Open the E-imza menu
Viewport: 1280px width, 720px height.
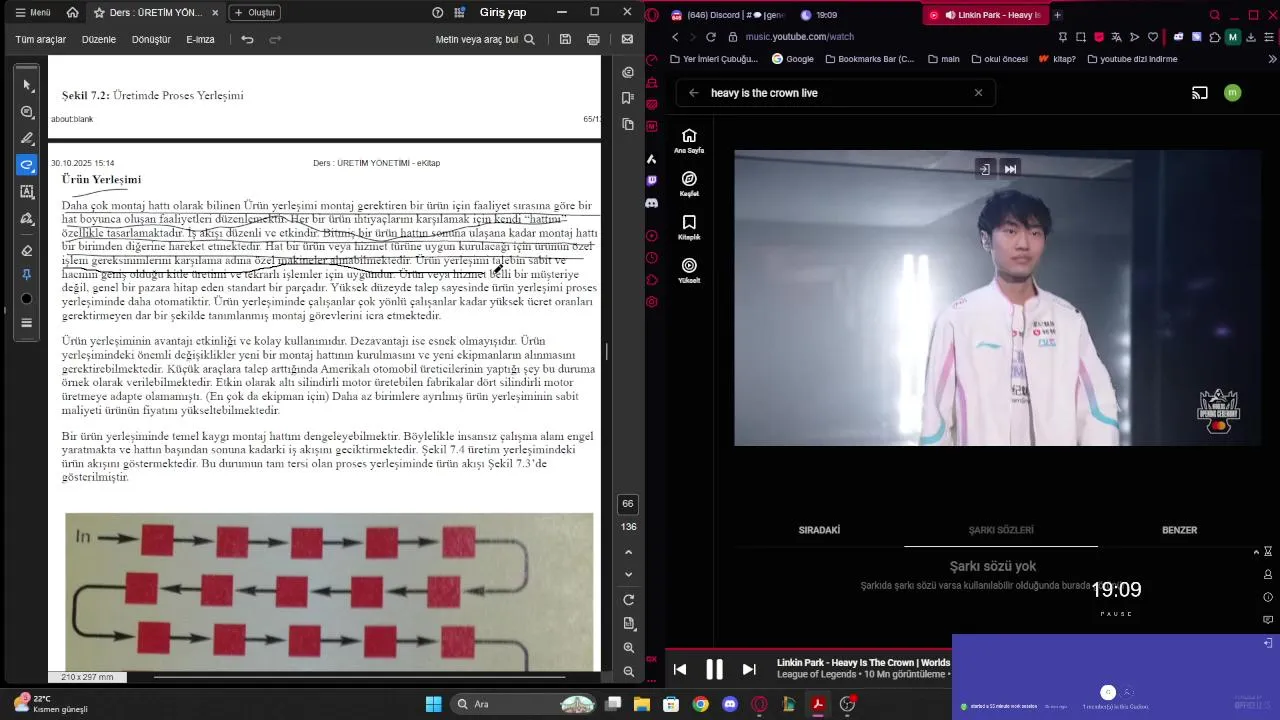click(200, 39)
